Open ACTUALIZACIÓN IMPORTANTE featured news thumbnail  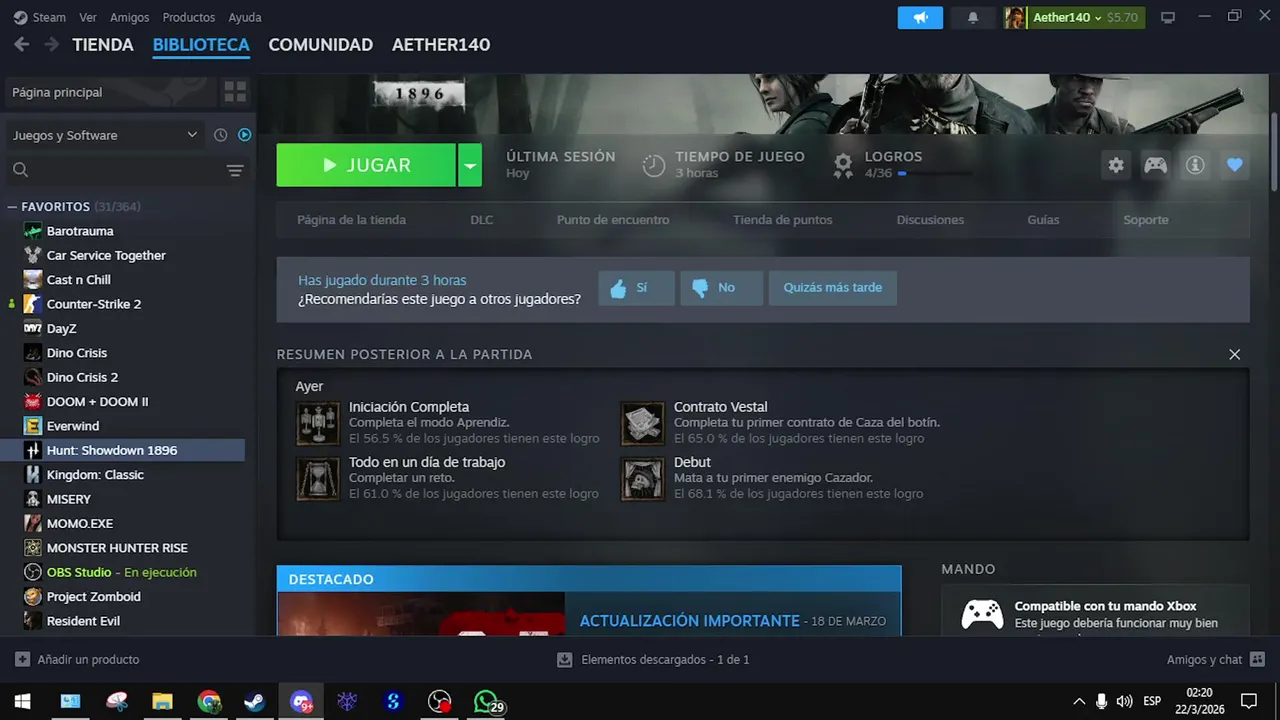coord(421,614)
